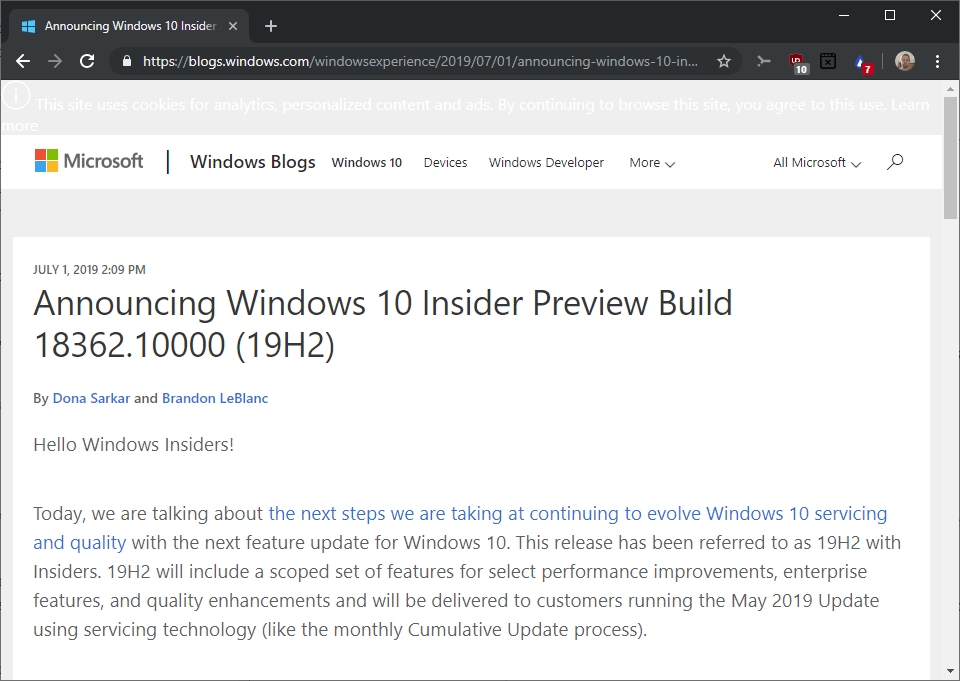
Task: Open the Windows 10 nav item
Action: (367, 162)
